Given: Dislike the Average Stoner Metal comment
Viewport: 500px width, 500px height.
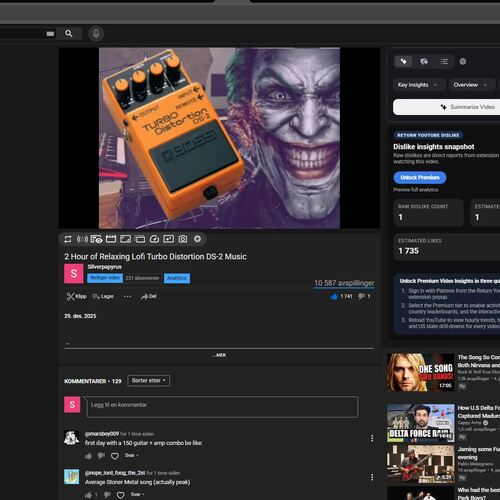Looking at the screenshot, I should point(107,495).
